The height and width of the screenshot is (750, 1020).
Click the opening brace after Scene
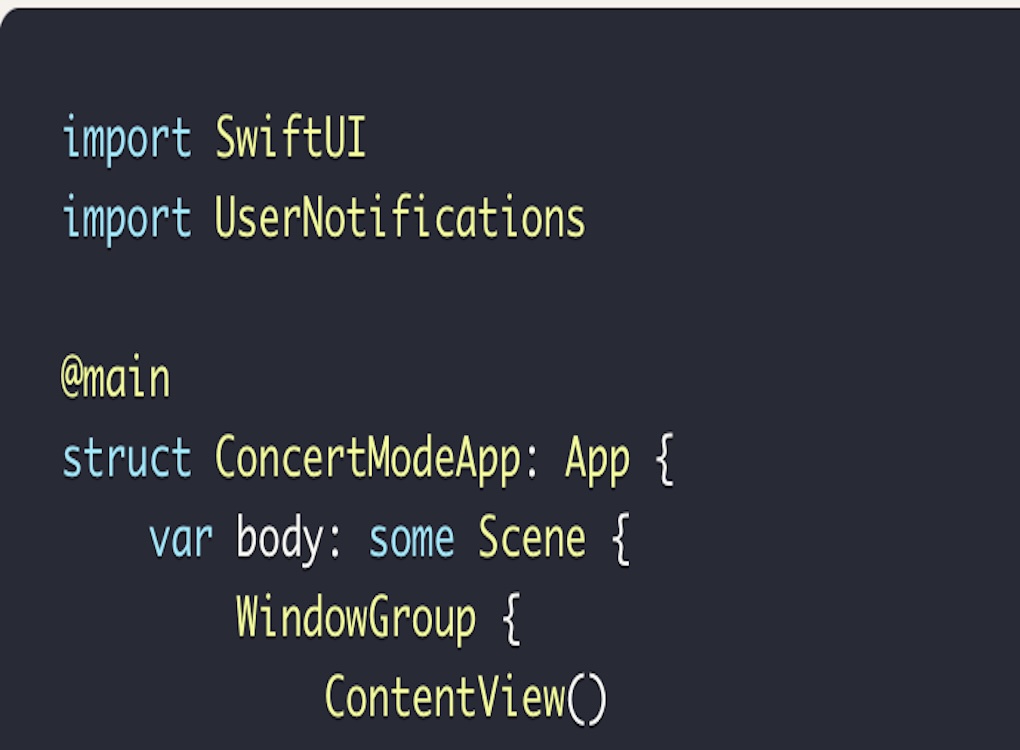pyautogui.click(x=620, y=542)
